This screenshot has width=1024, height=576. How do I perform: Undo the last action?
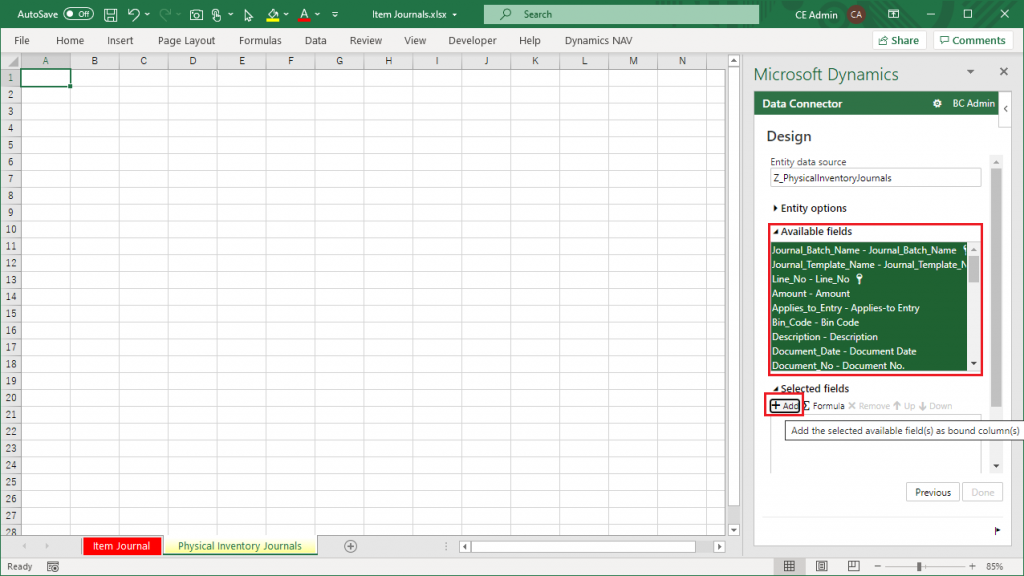click(133, 14)
